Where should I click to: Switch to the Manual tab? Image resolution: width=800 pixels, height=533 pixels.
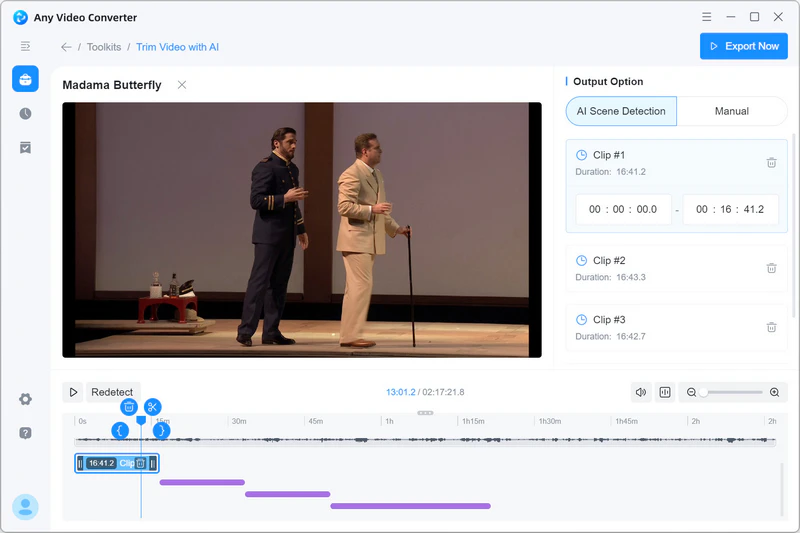732,111
